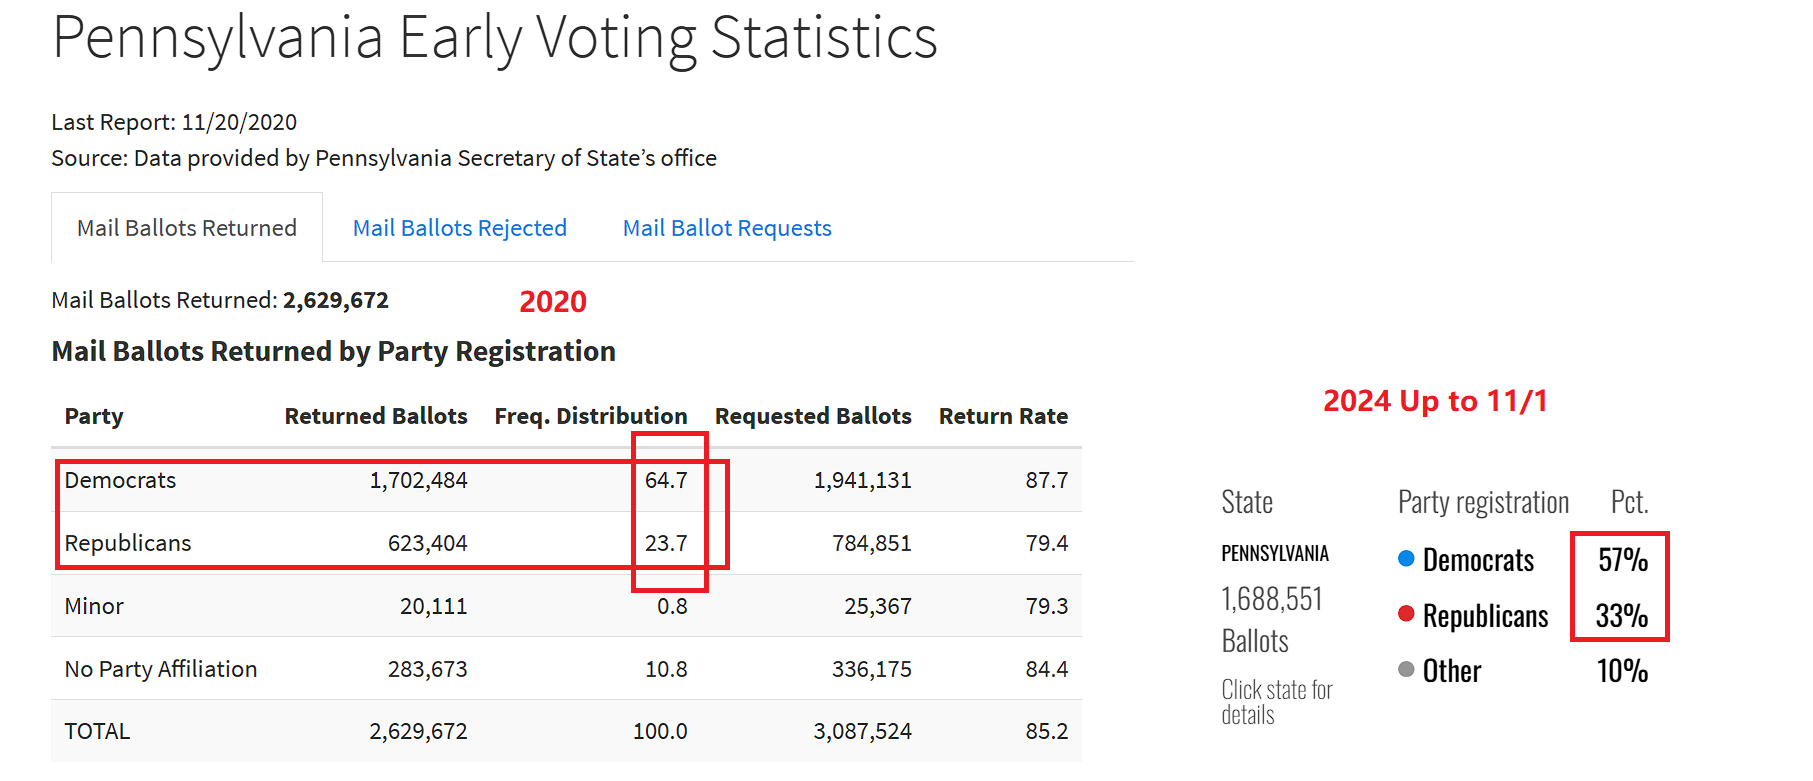Image resolution: width=1813 pixels, height=781 pixels.
Task: Select the Republicans table row
Action: (128, 543)
